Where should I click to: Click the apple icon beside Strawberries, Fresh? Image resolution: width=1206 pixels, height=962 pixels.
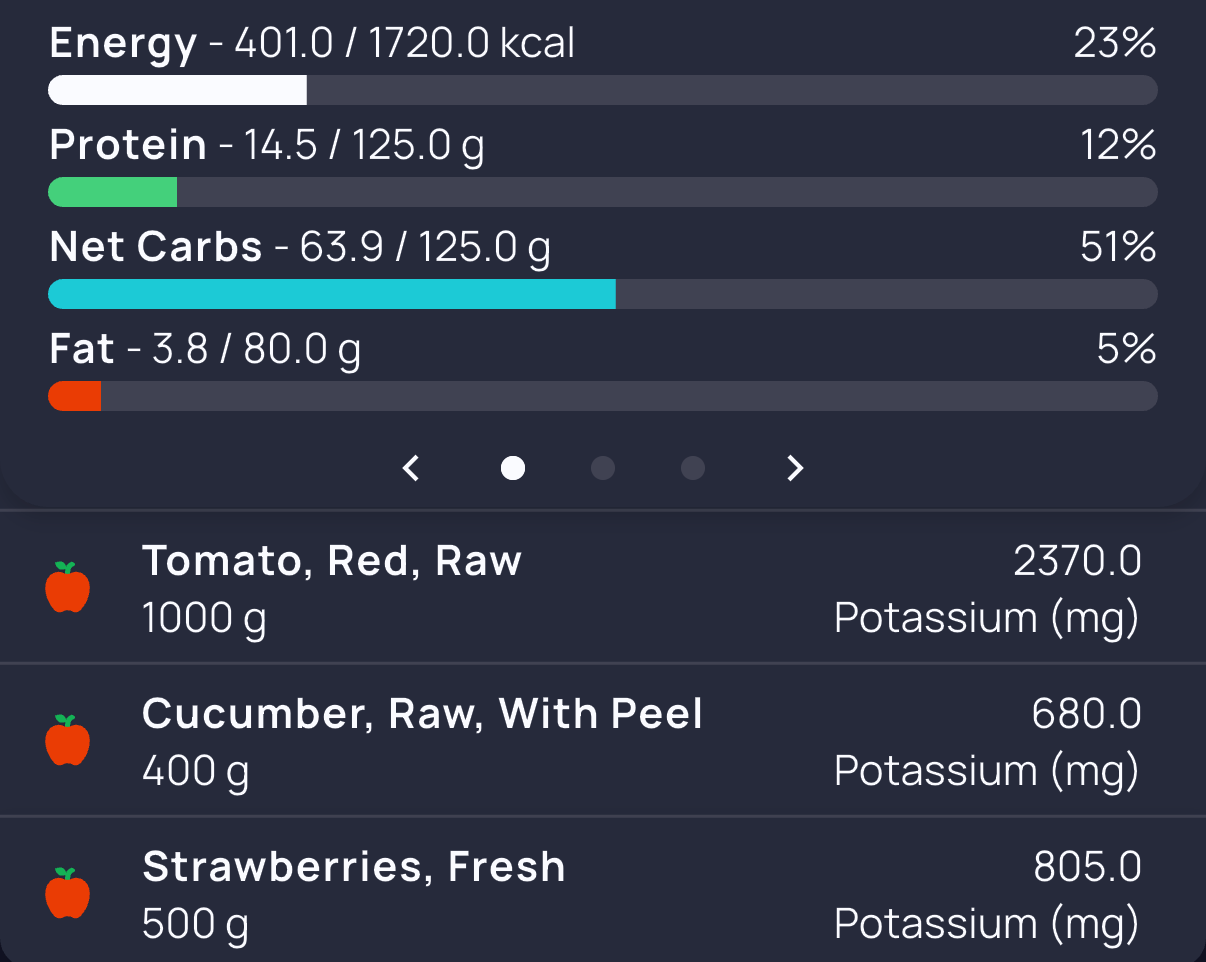pyautogui.click(x=68, y=893)
